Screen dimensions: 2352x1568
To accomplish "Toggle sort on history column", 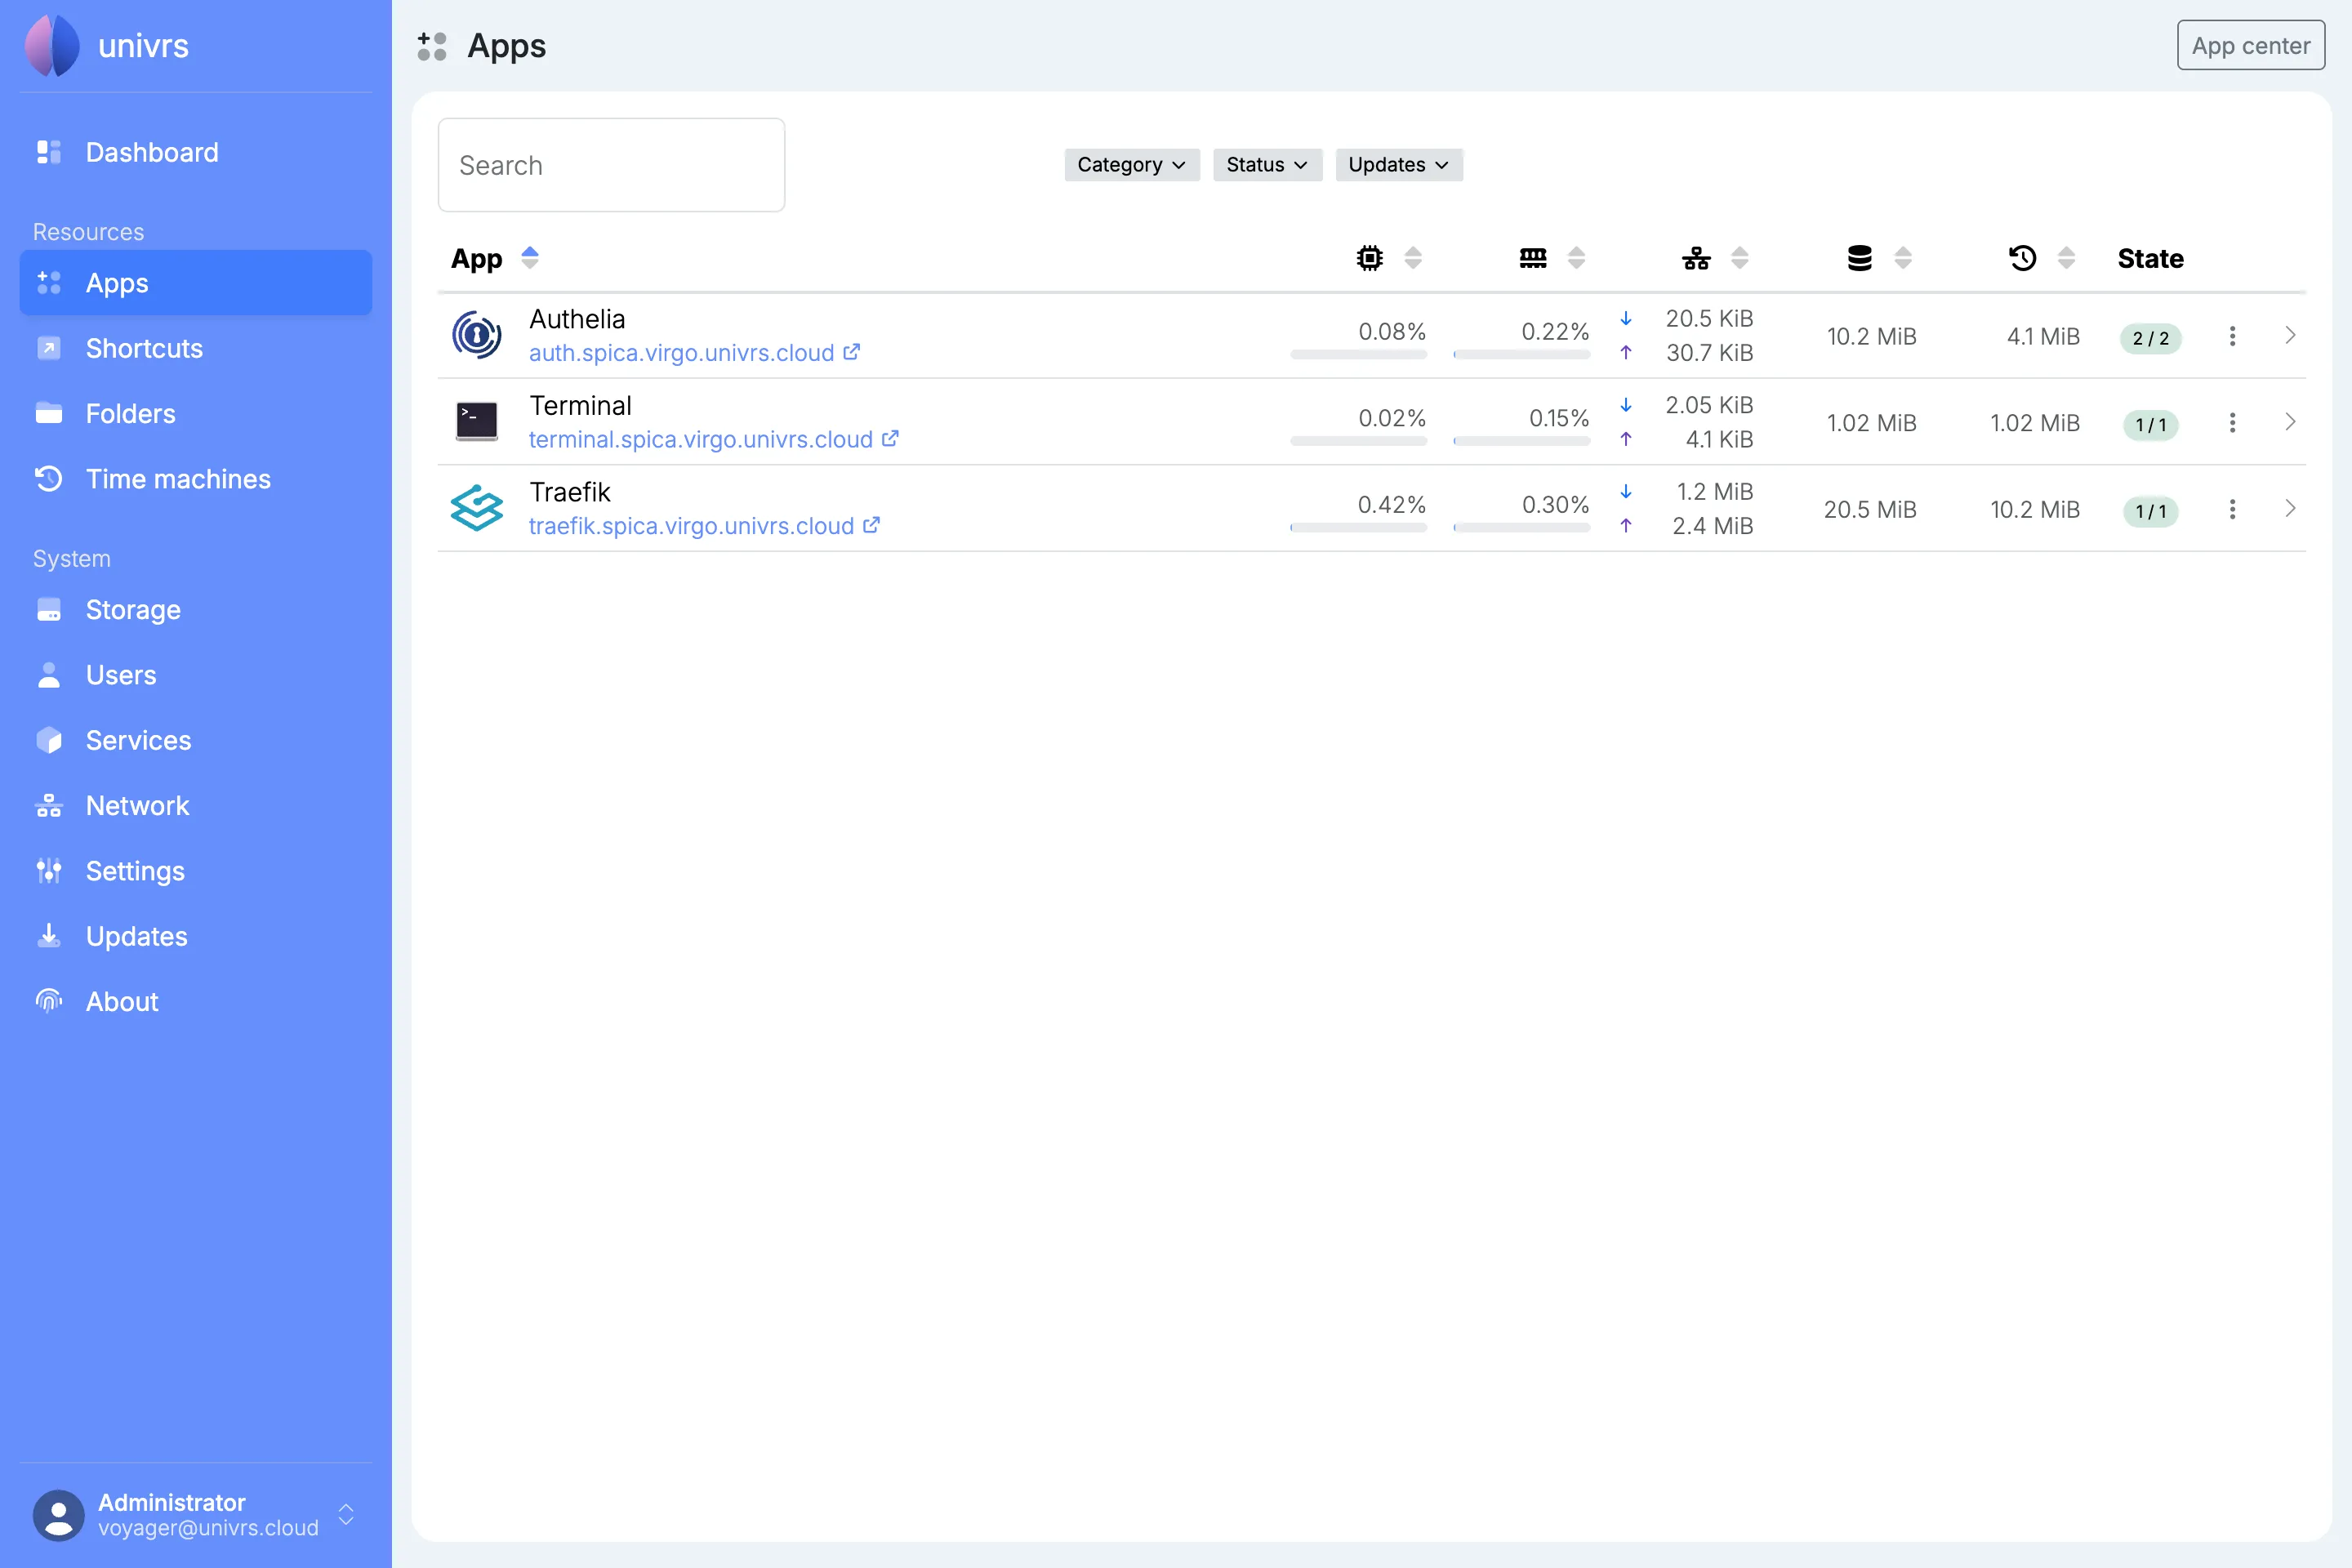I will tap(2066, 258).
